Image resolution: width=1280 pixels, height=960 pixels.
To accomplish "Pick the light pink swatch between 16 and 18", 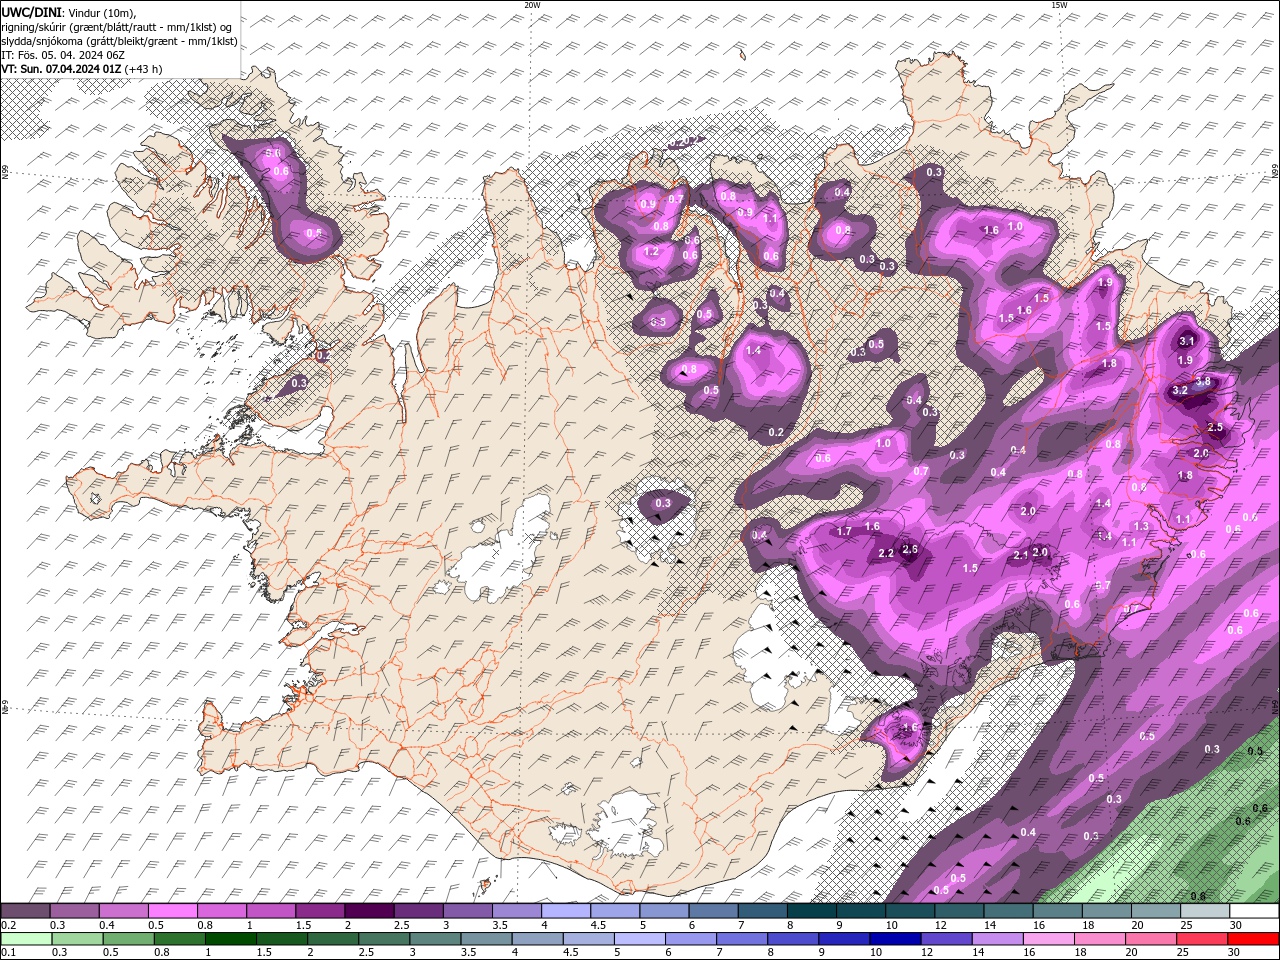I will pos(1047,938).
